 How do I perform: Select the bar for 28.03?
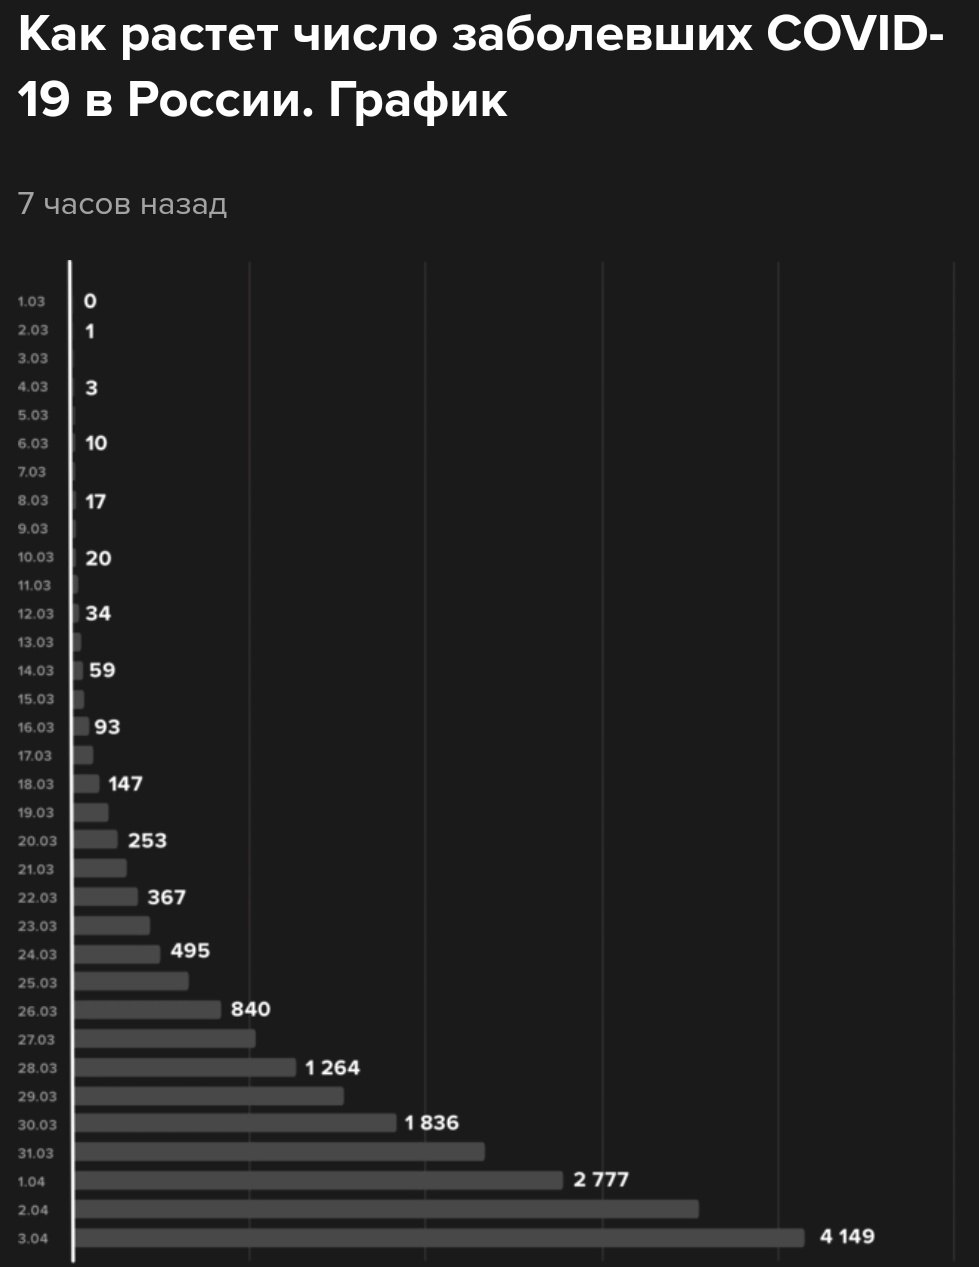point(185,1068)
